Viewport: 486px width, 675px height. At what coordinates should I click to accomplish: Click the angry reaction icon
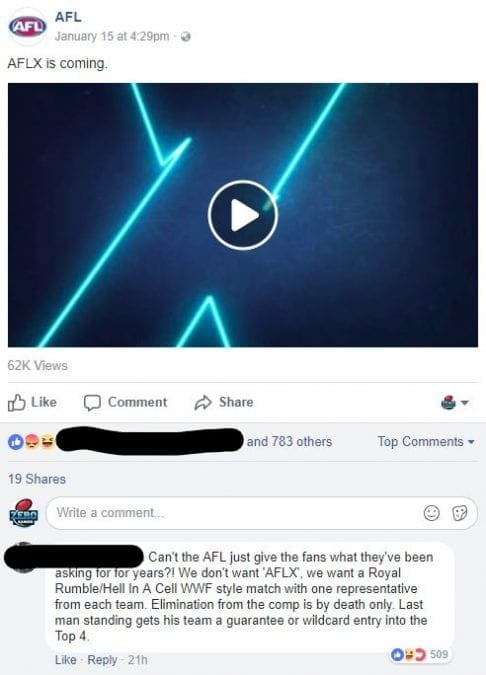[31, 442]
